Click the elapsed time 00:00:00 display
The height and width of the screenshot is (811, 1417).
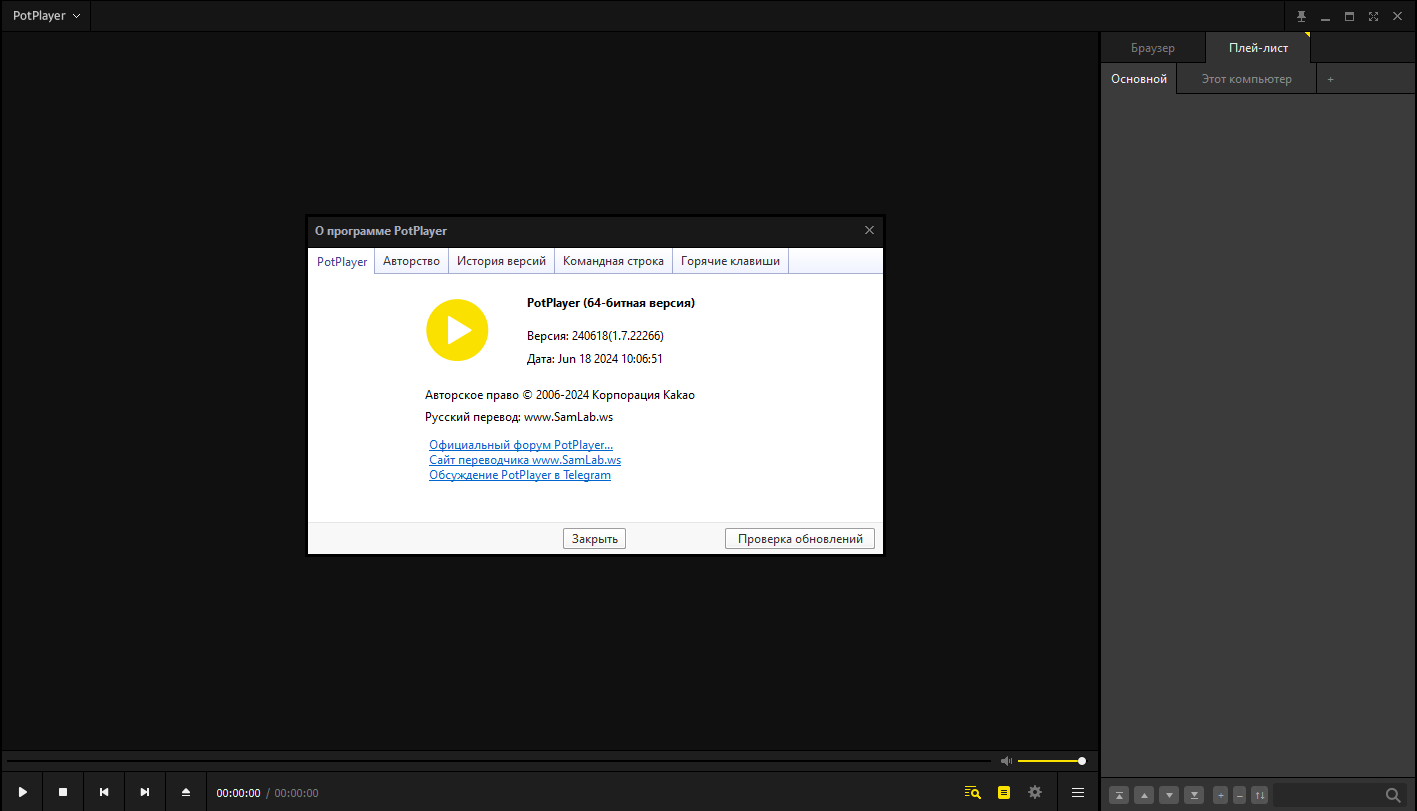click(238, 793)
